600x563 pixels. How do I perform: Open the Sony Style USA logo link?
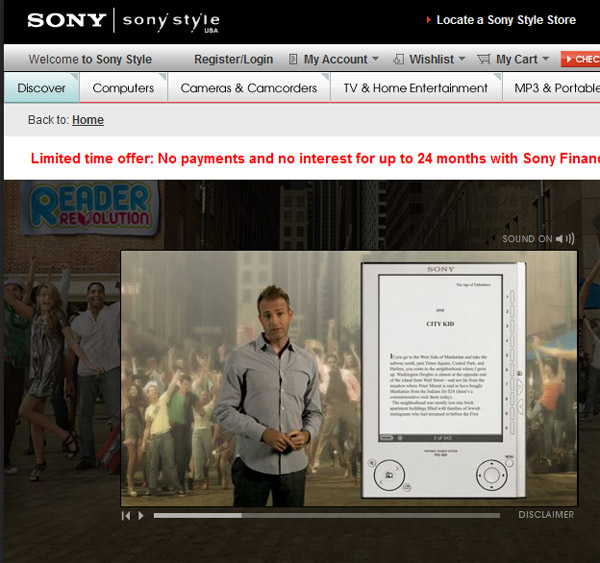[x=171, y=22]
